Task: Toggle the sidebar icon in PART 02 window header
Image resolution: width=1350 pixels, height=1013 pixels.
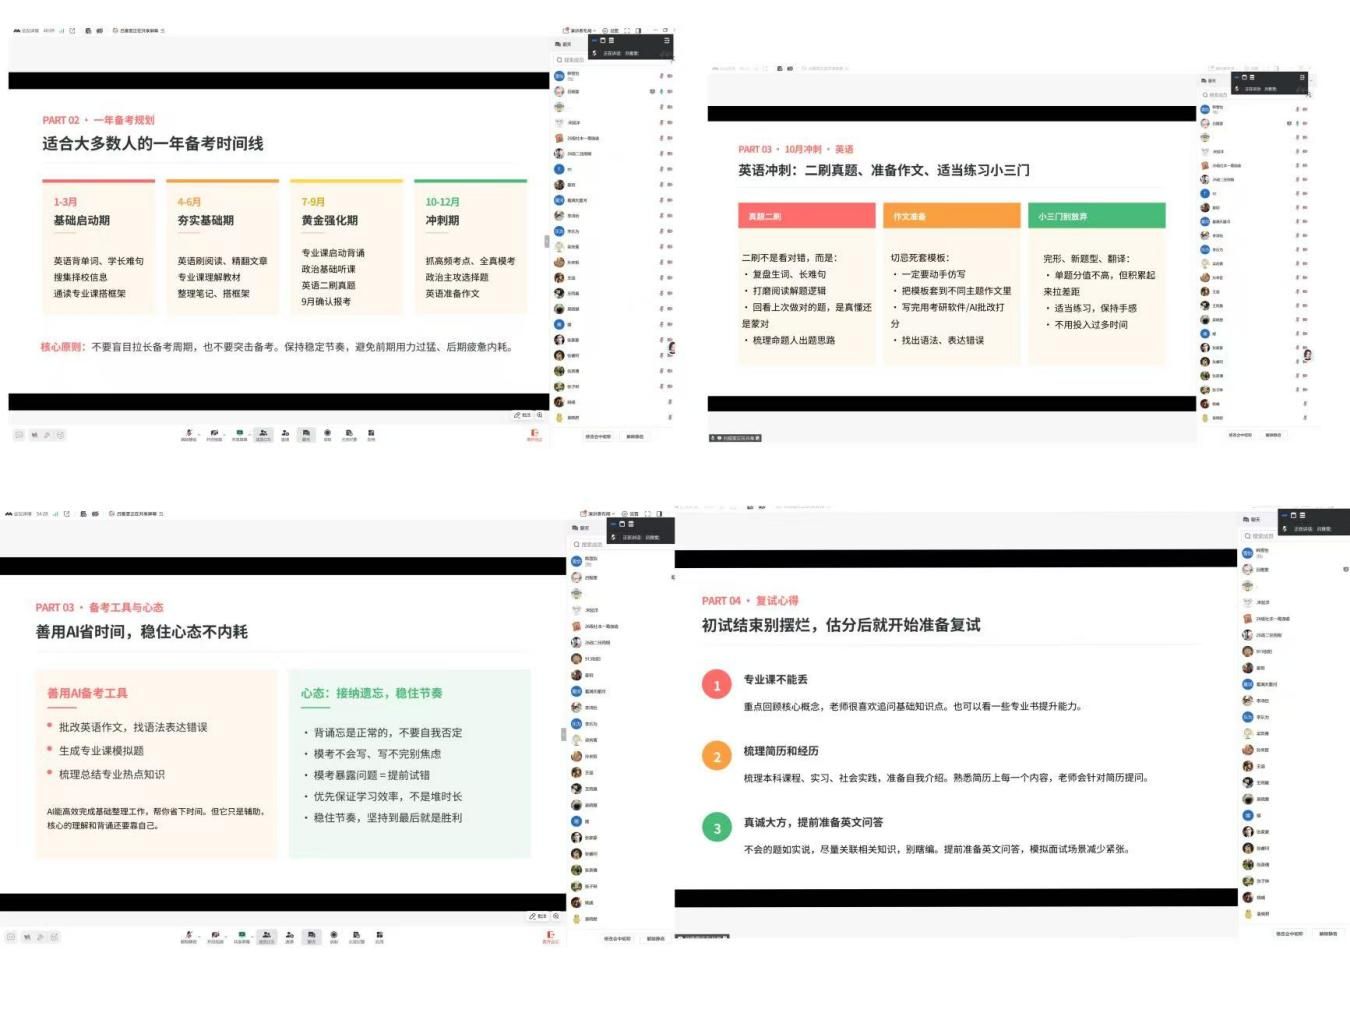Action: 638,30
